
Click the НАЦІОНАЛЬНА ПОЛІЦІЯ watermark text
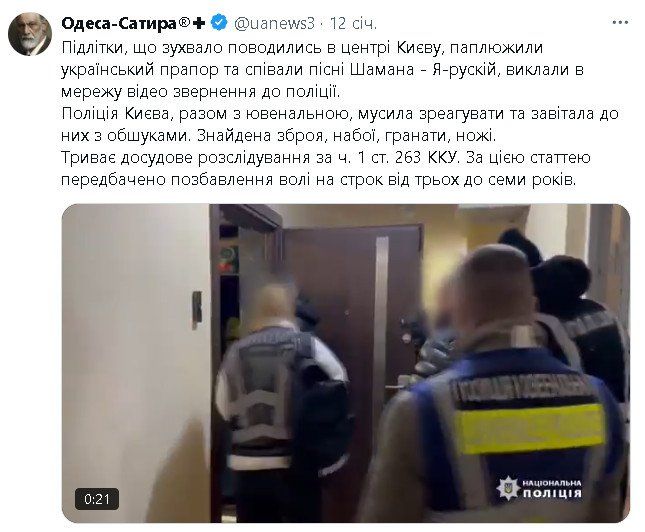point(552,488)
